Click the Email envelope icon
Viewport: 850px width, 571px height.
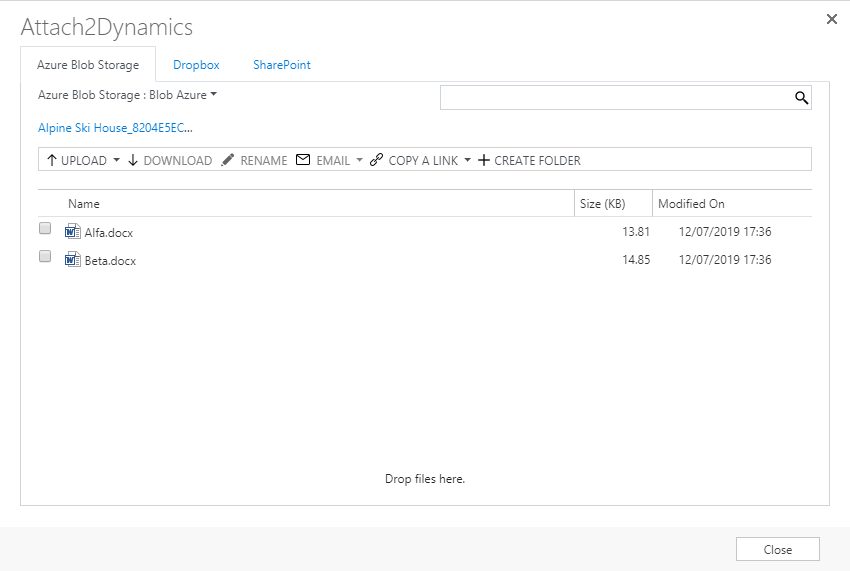pyautogui.click(x=303, y=159)
